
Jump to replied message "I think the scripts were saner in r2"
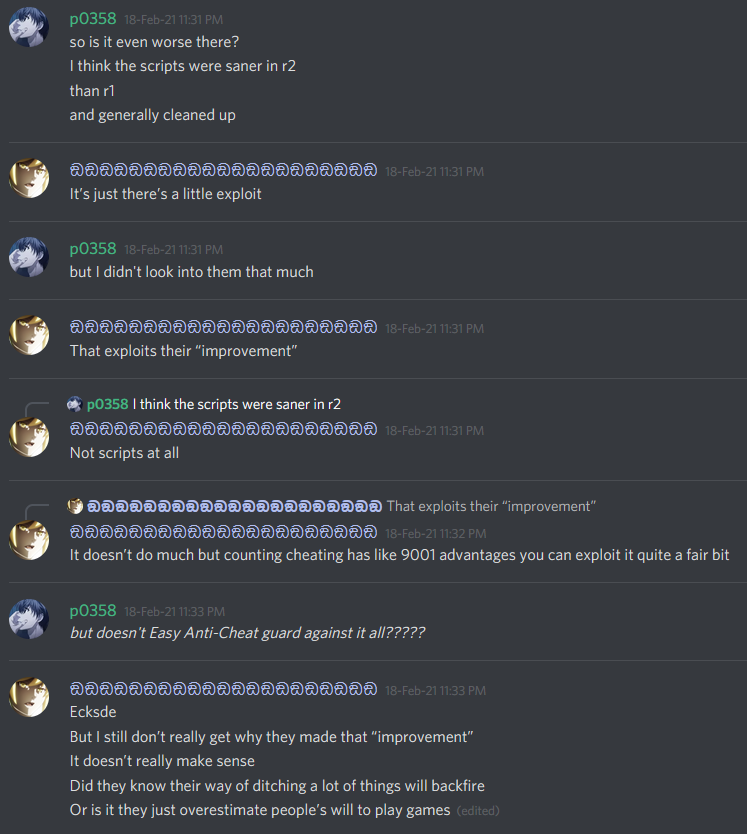pyautogui.click(x=237, y=404)
